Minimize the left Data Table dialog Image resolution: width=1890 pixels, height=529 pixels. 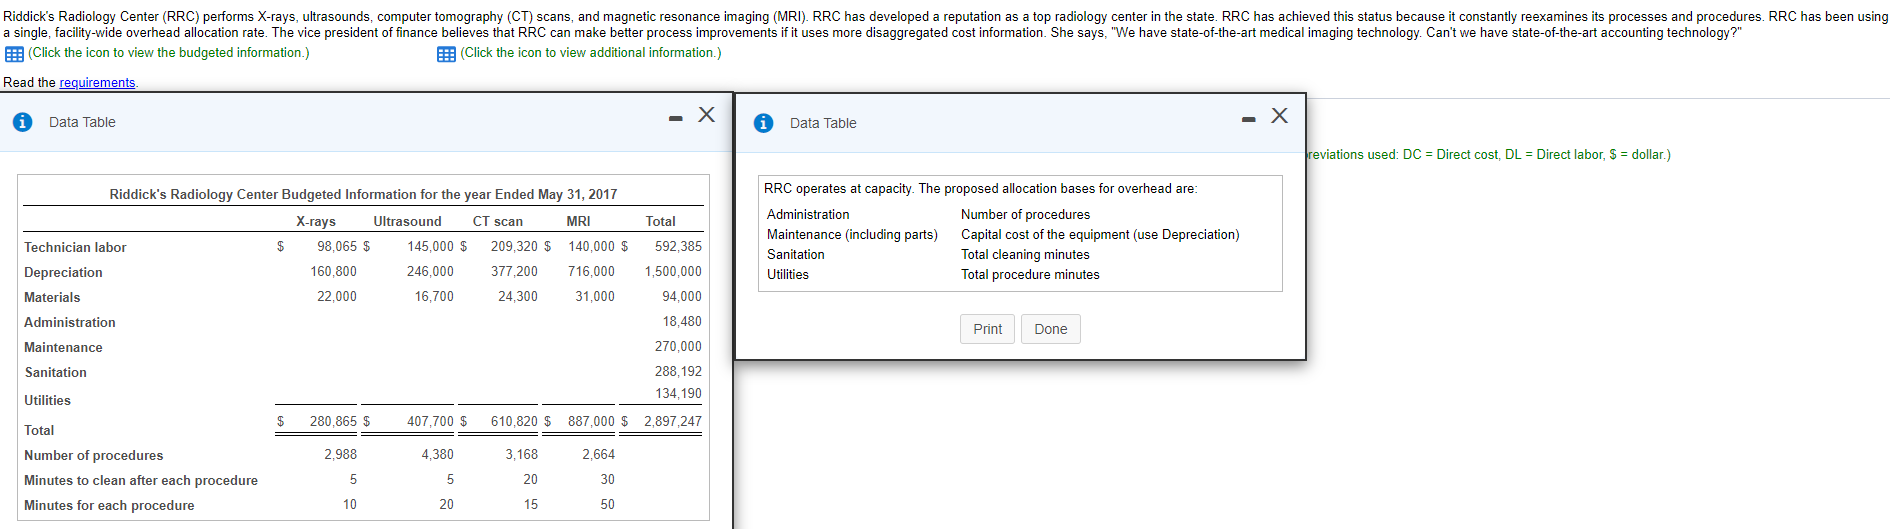(676, 119)
